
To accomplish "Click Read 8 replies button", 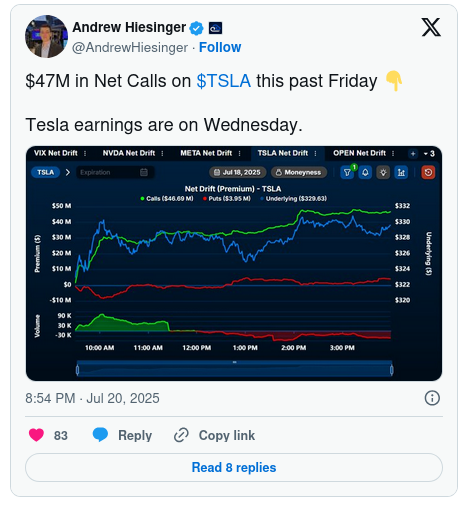I will point(234,467).
